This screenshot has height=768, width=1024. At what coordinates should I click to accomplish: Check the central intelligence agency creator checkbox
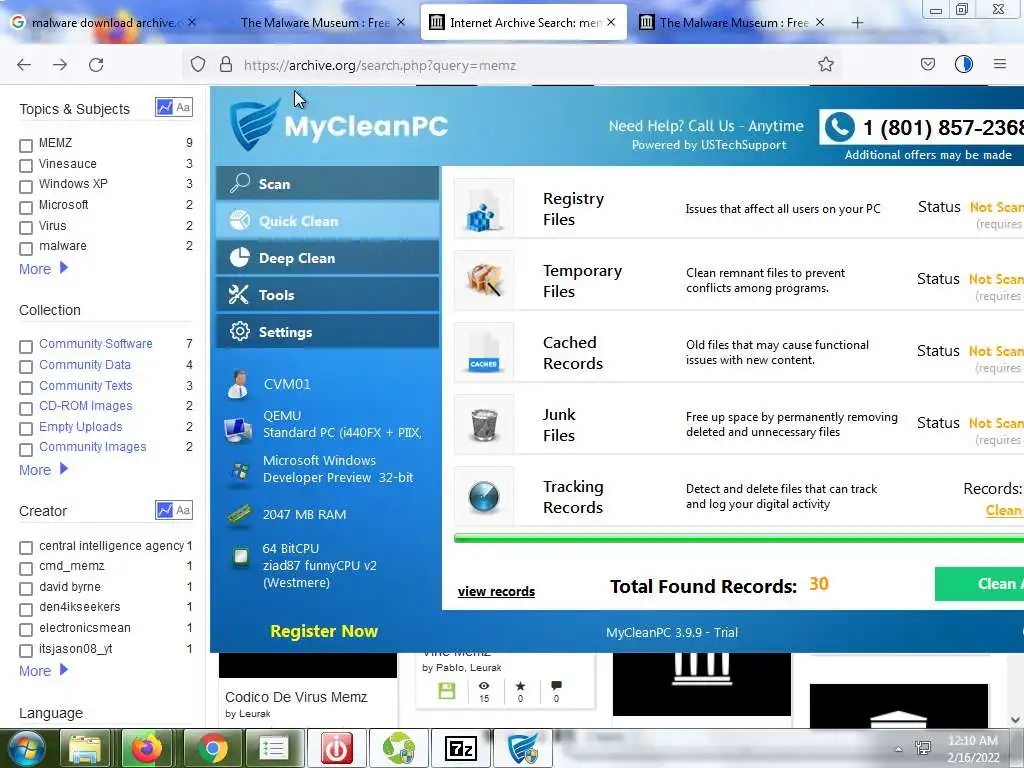pos(26,547)
